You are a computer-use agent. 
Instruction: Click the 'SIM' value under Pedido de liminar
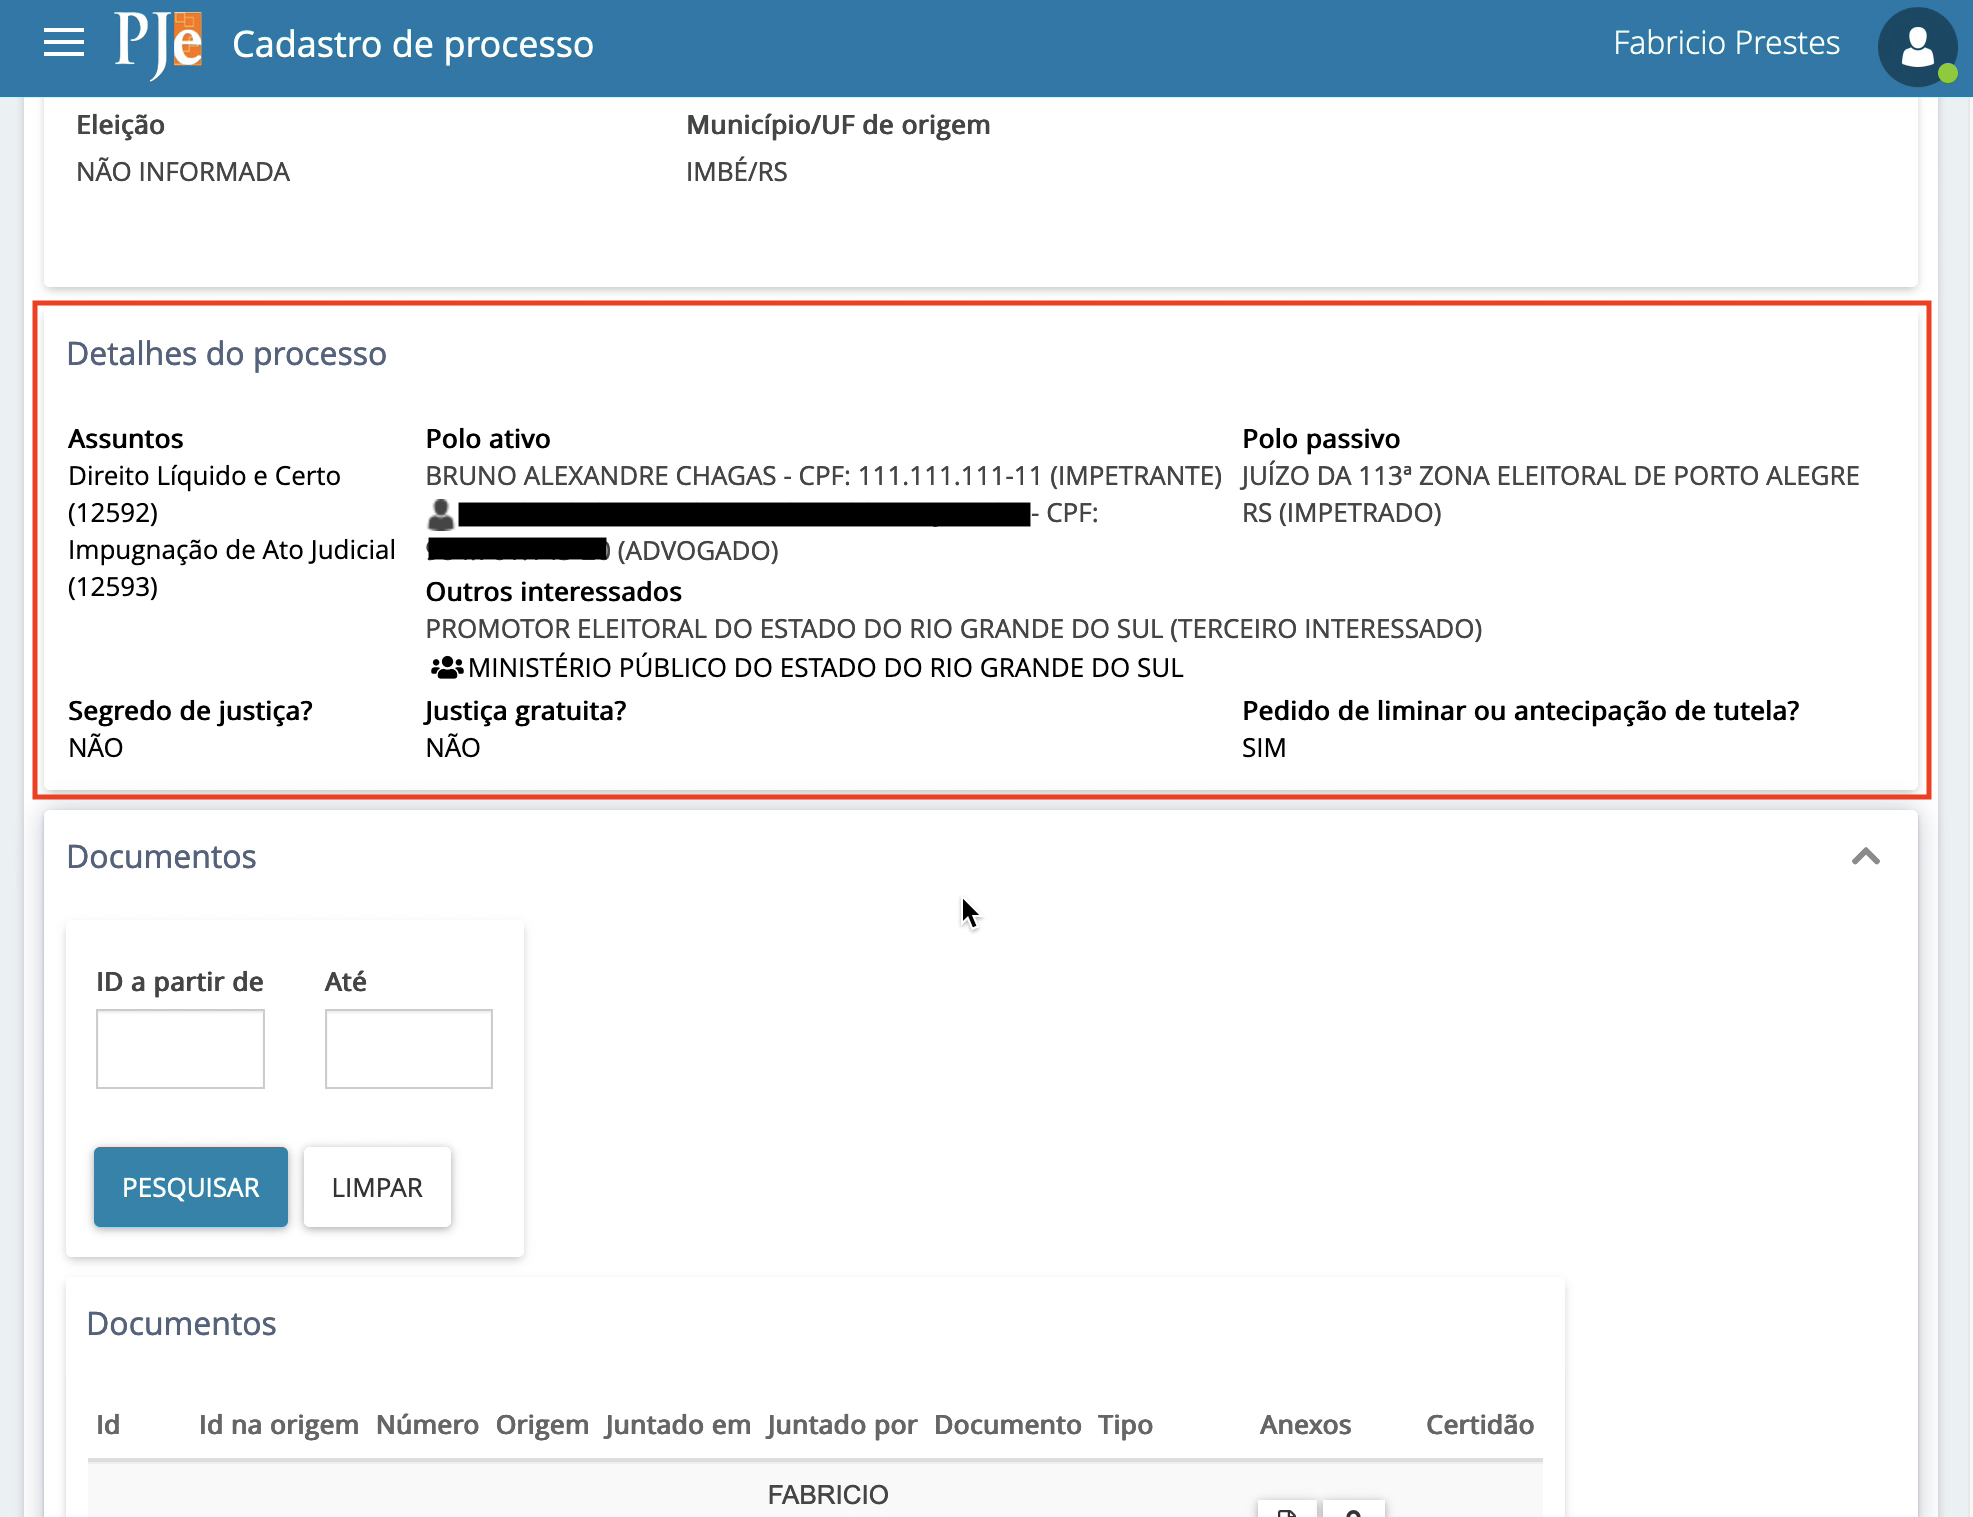point(1264,748)
